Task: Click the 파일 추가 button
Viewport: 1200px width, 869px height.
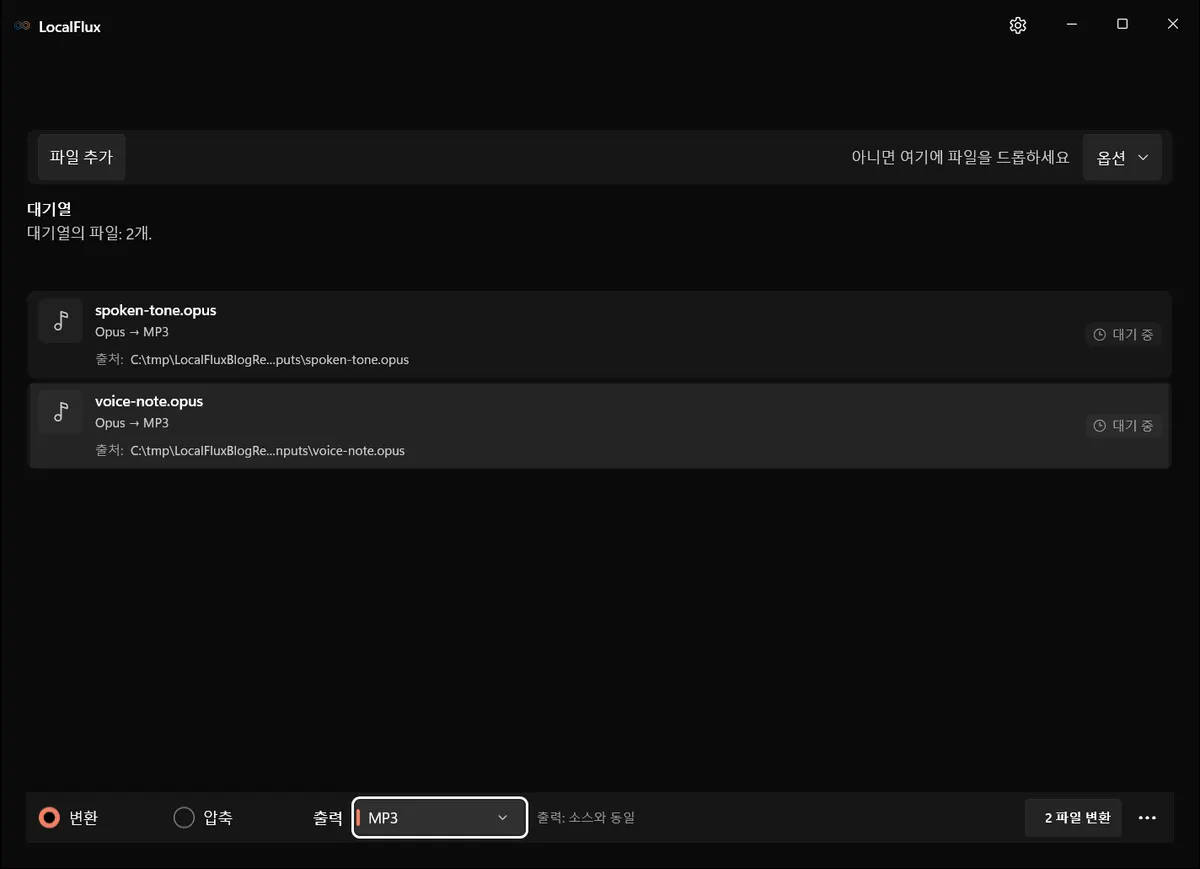Action: coord(81,158)
